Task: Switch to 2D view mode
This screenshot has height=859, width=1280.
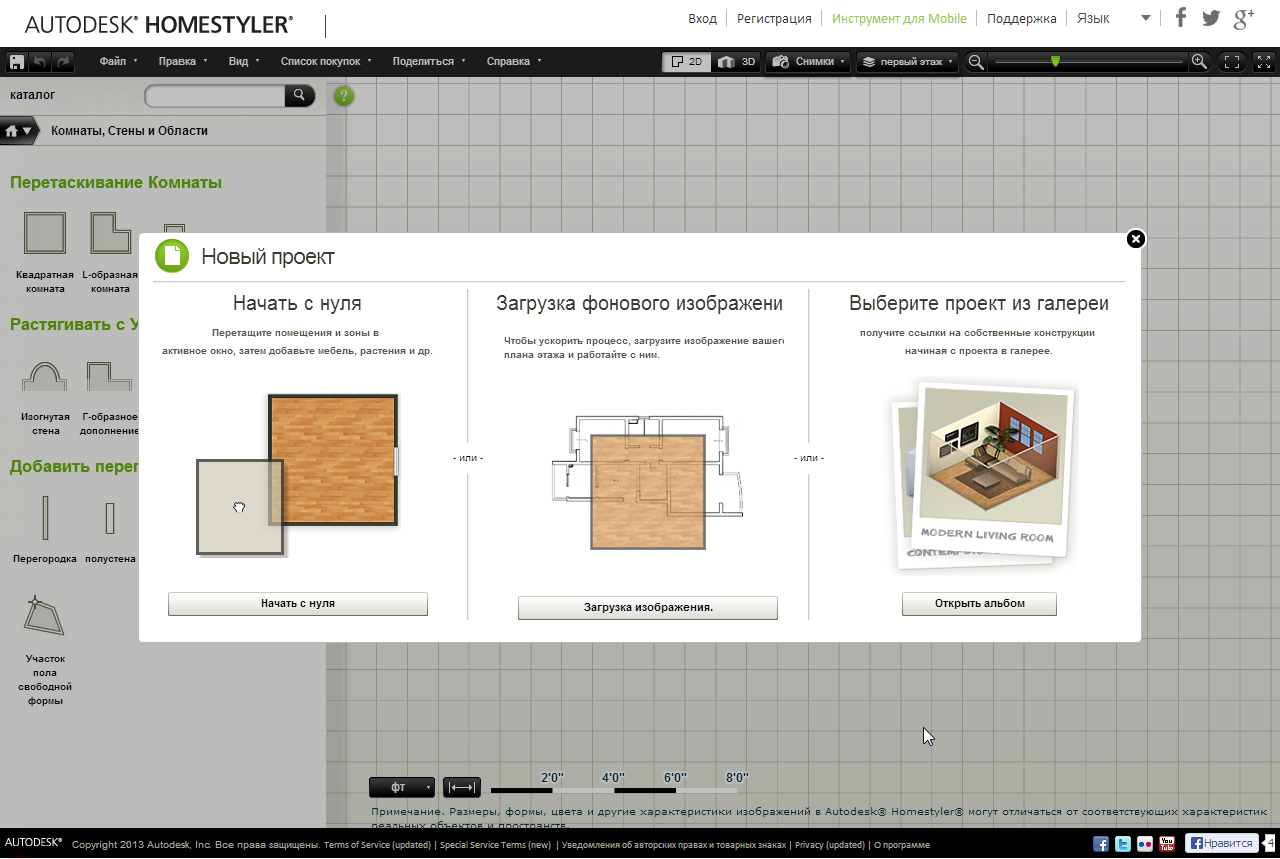Action: pyautogui.click(x=686, y=62)
